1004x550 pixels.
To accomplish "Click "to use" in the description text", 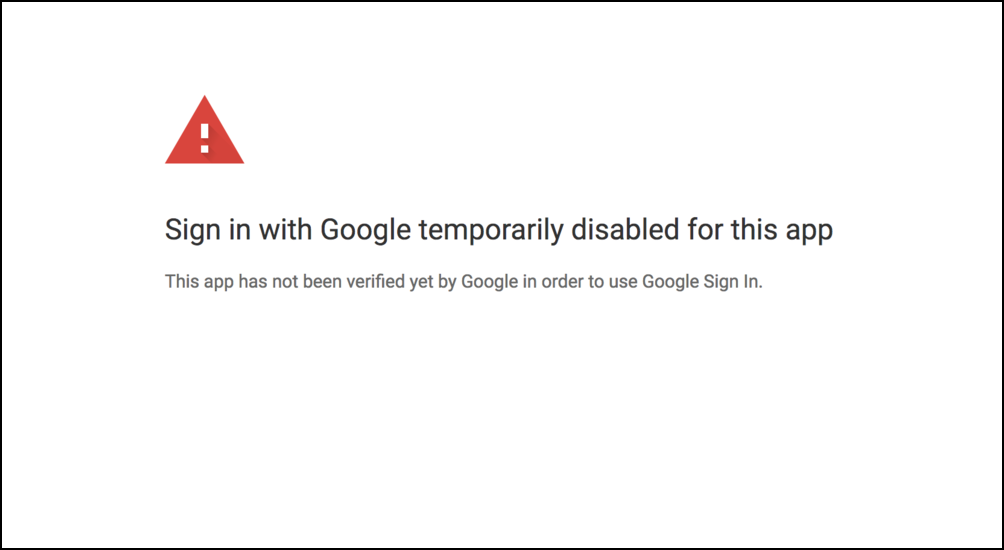I will [x=613, y=282].
